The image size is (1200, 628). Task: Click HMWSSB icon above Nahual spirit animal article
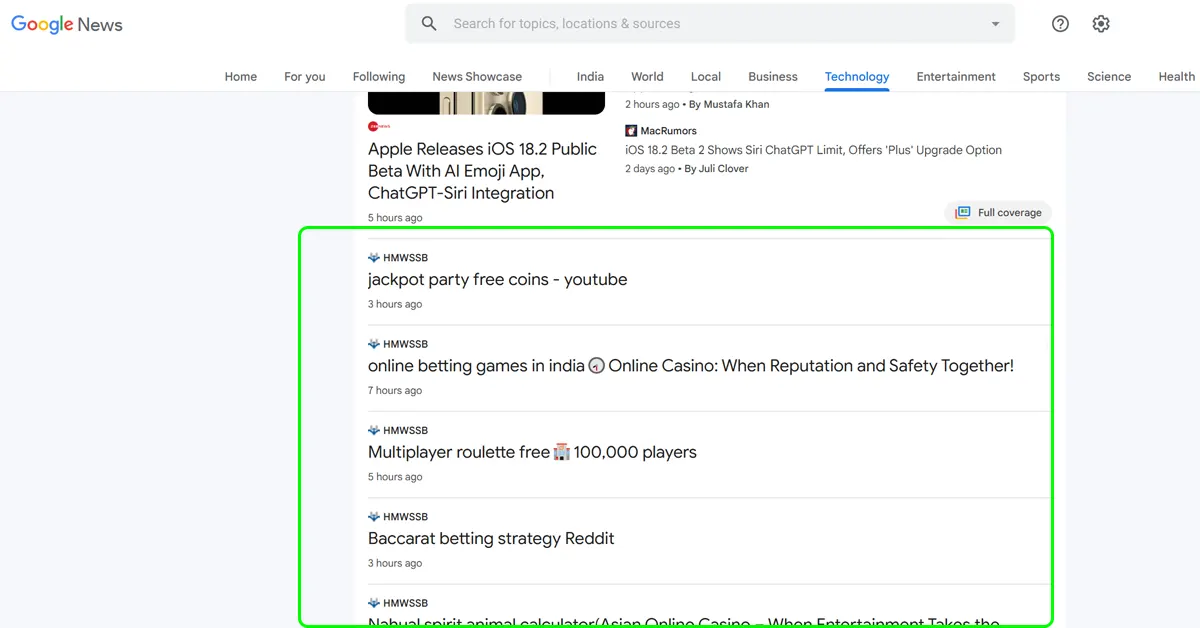coord(374,603)
